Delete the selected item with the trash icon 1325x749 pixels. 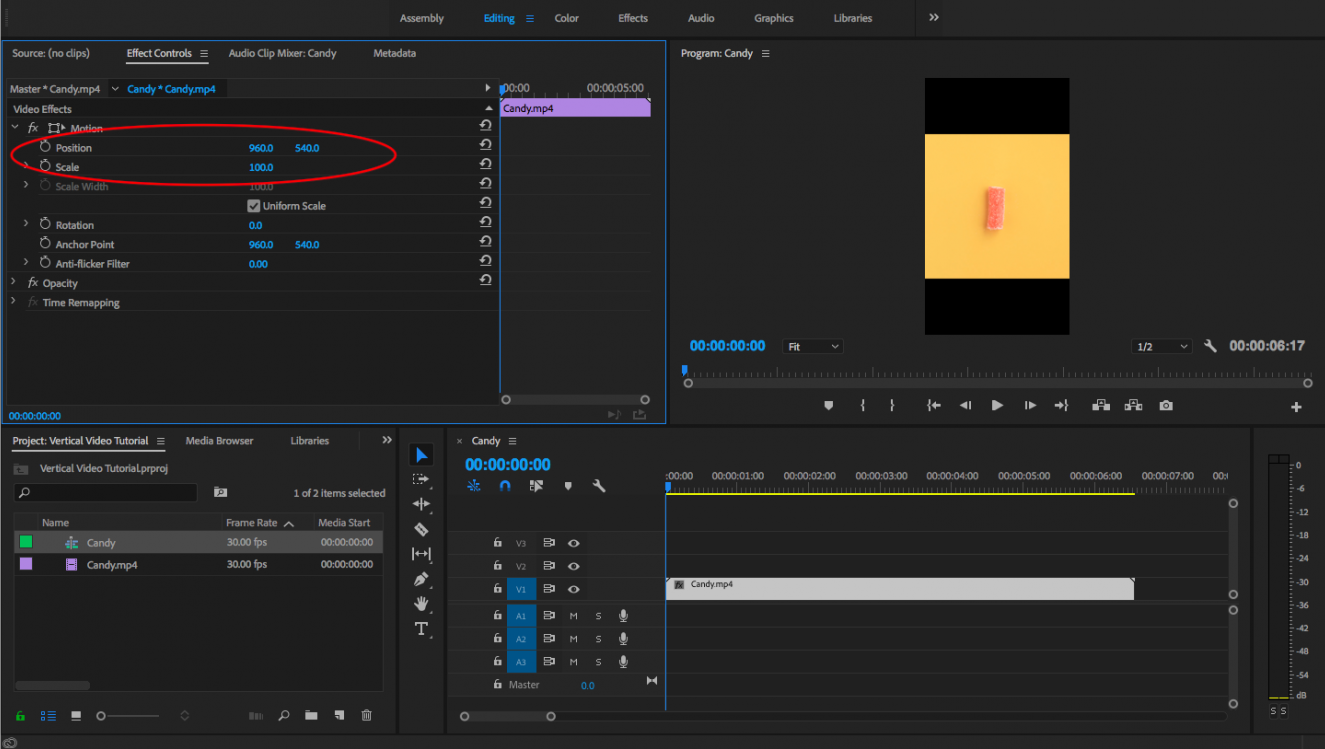tap(366, 715)
